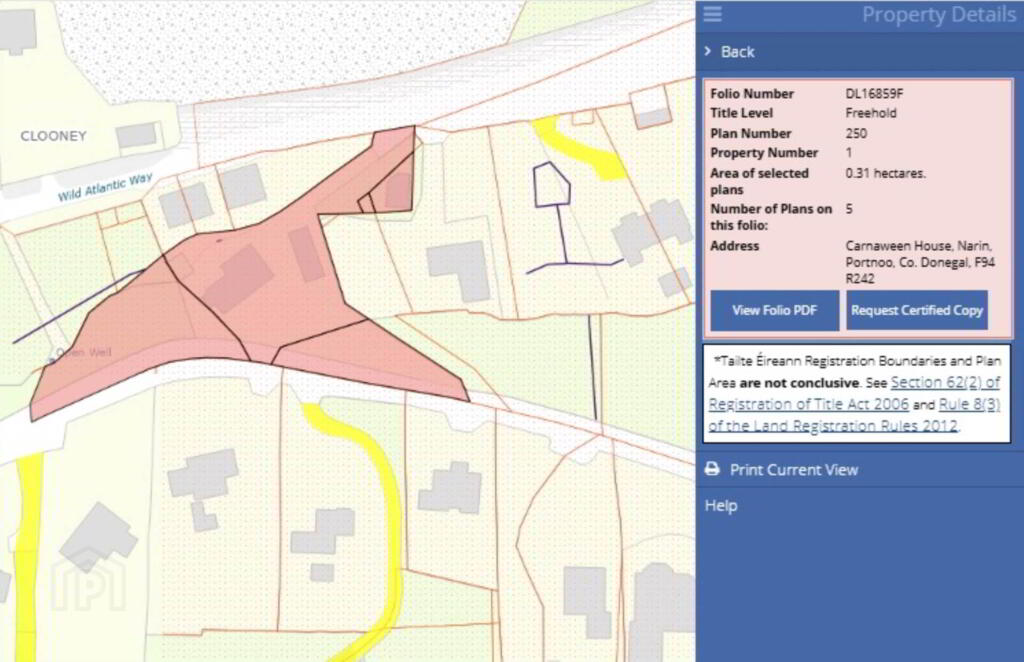The width and height of the screenshot is (1024, 662).
Task: Click the View Folio PDF button
Action: 774,310
